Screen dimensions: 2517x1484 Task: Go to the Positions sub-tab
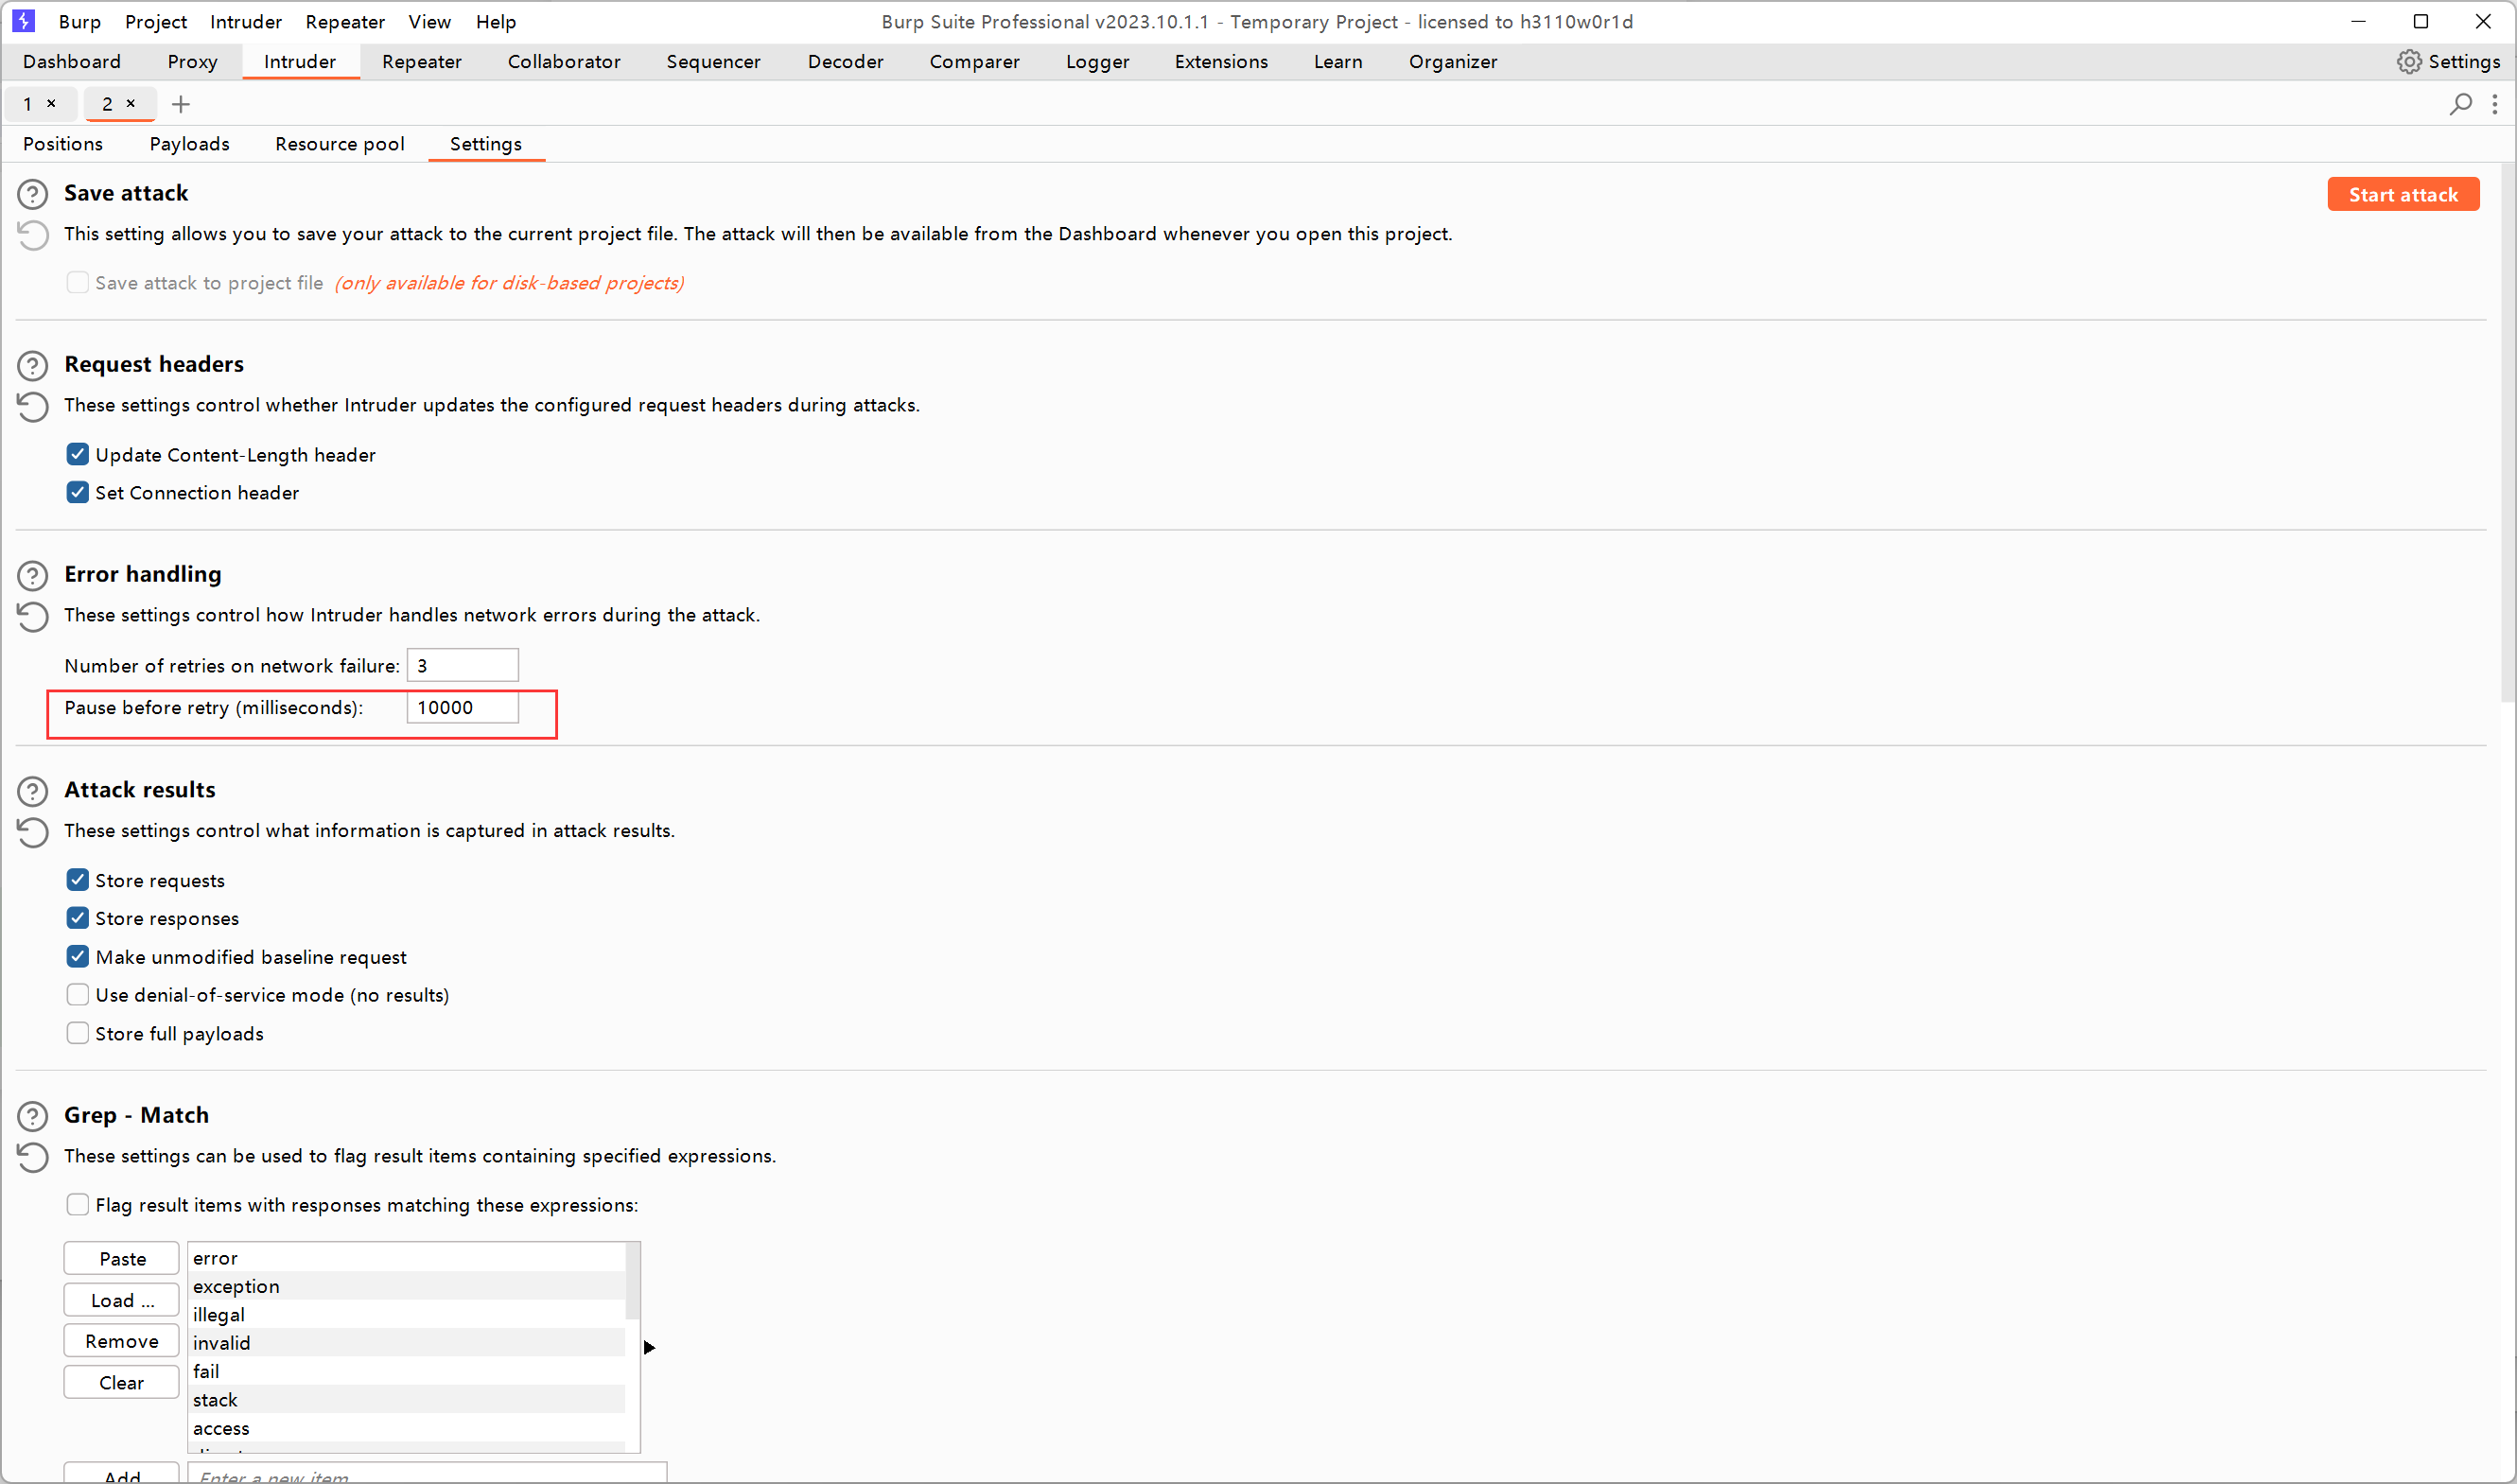[x=63, y=144]
